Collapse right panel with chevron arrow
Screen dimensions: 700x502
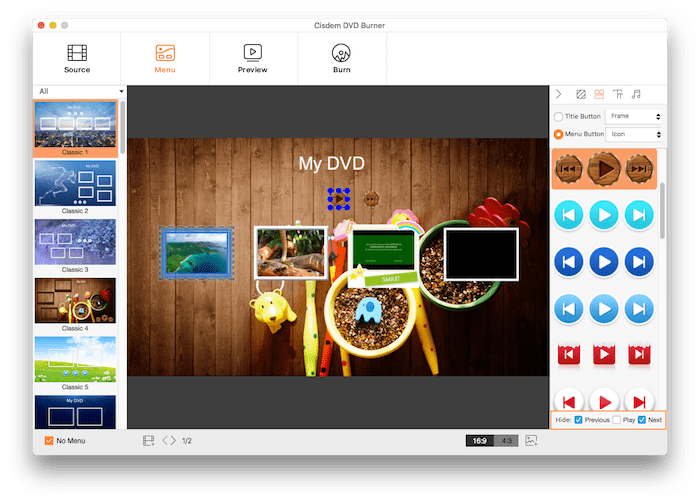coord(558,94)
